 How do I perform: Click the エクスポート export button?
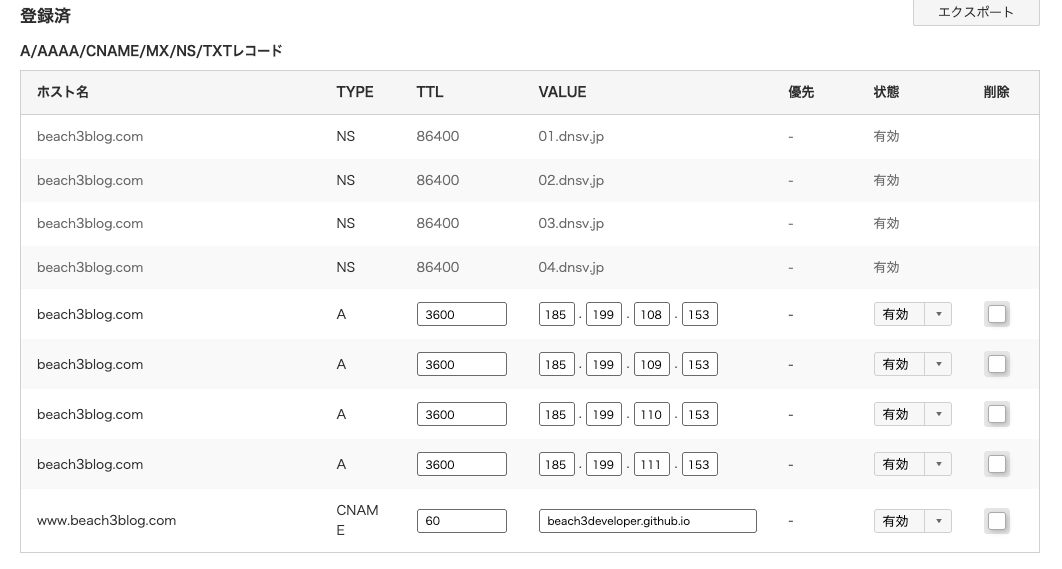975,13
